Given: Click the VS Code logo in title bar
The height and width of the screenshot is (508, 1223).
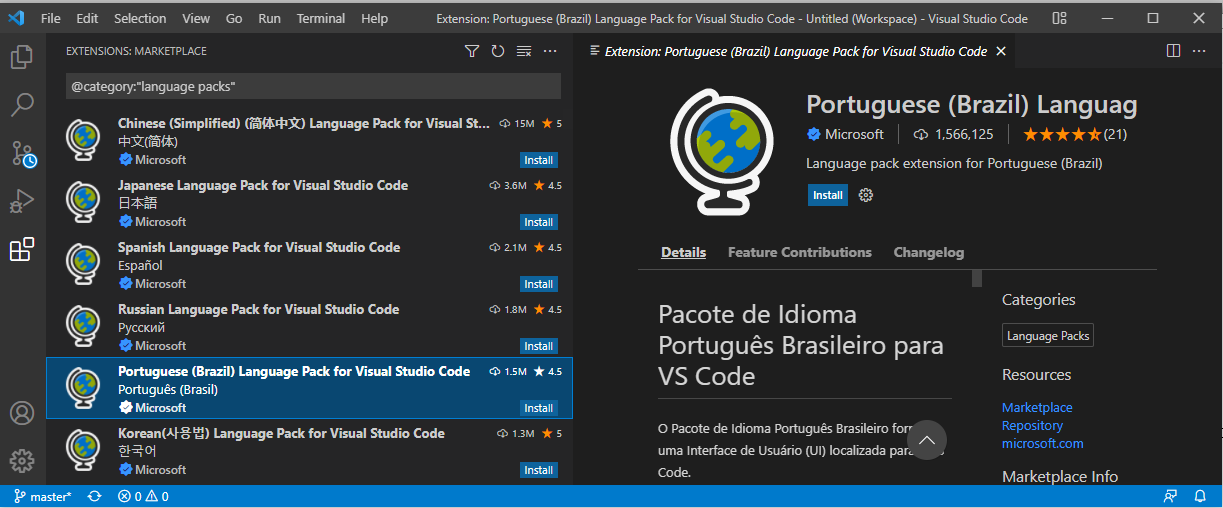Looking at the screenshot, I should coord(17,18).
